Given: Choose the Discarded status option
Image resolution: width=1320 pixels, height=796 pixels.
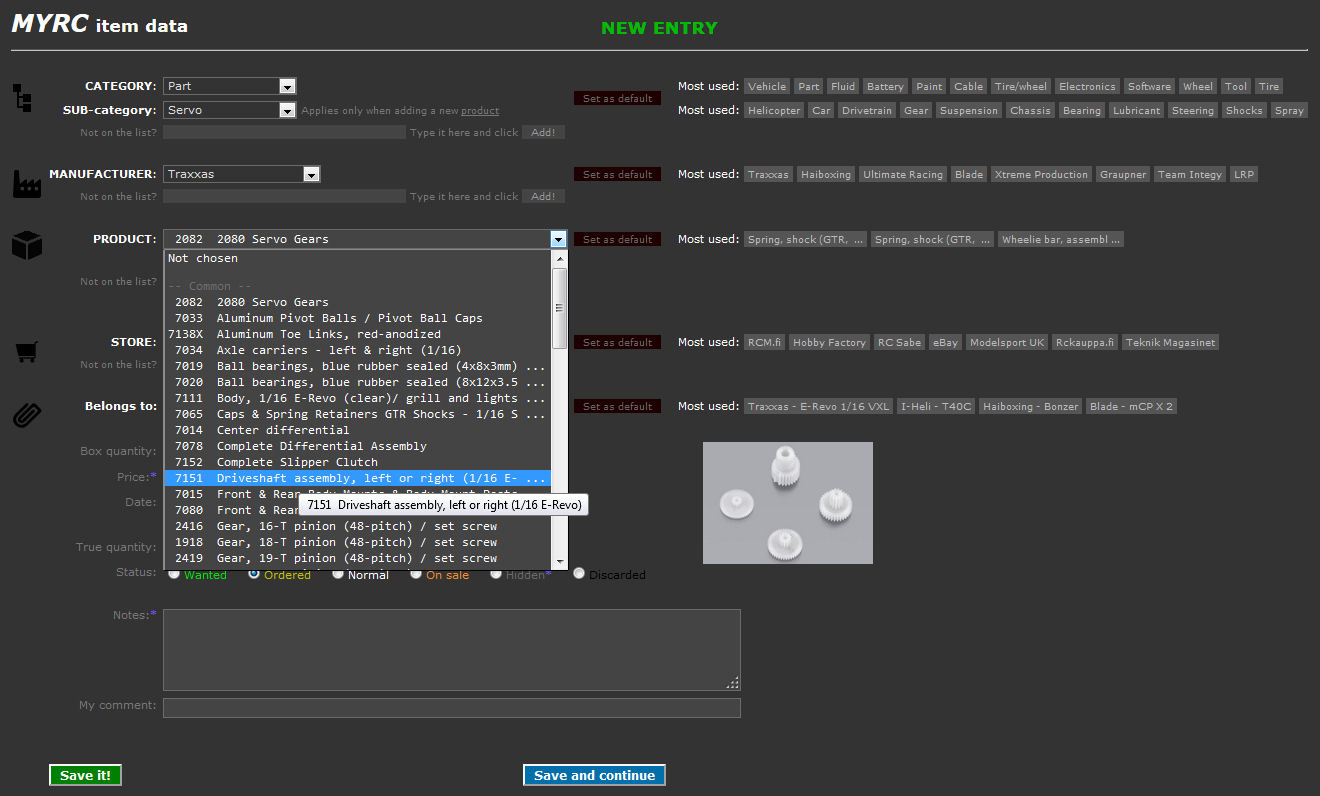Looking at the screenshot, I should [579, 574].
